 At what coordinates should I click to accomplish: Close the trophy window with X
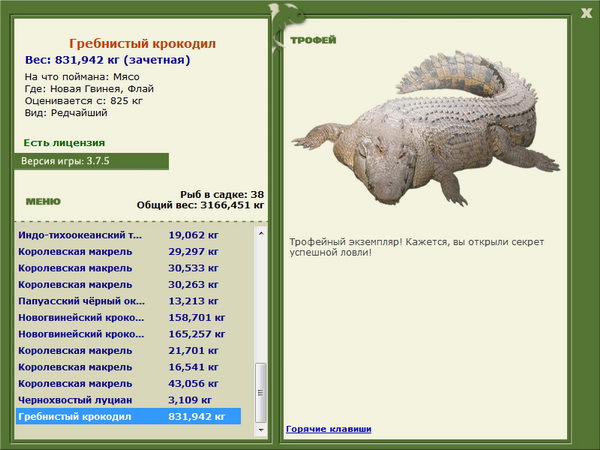pyautogui.click(x=586, y=13)
